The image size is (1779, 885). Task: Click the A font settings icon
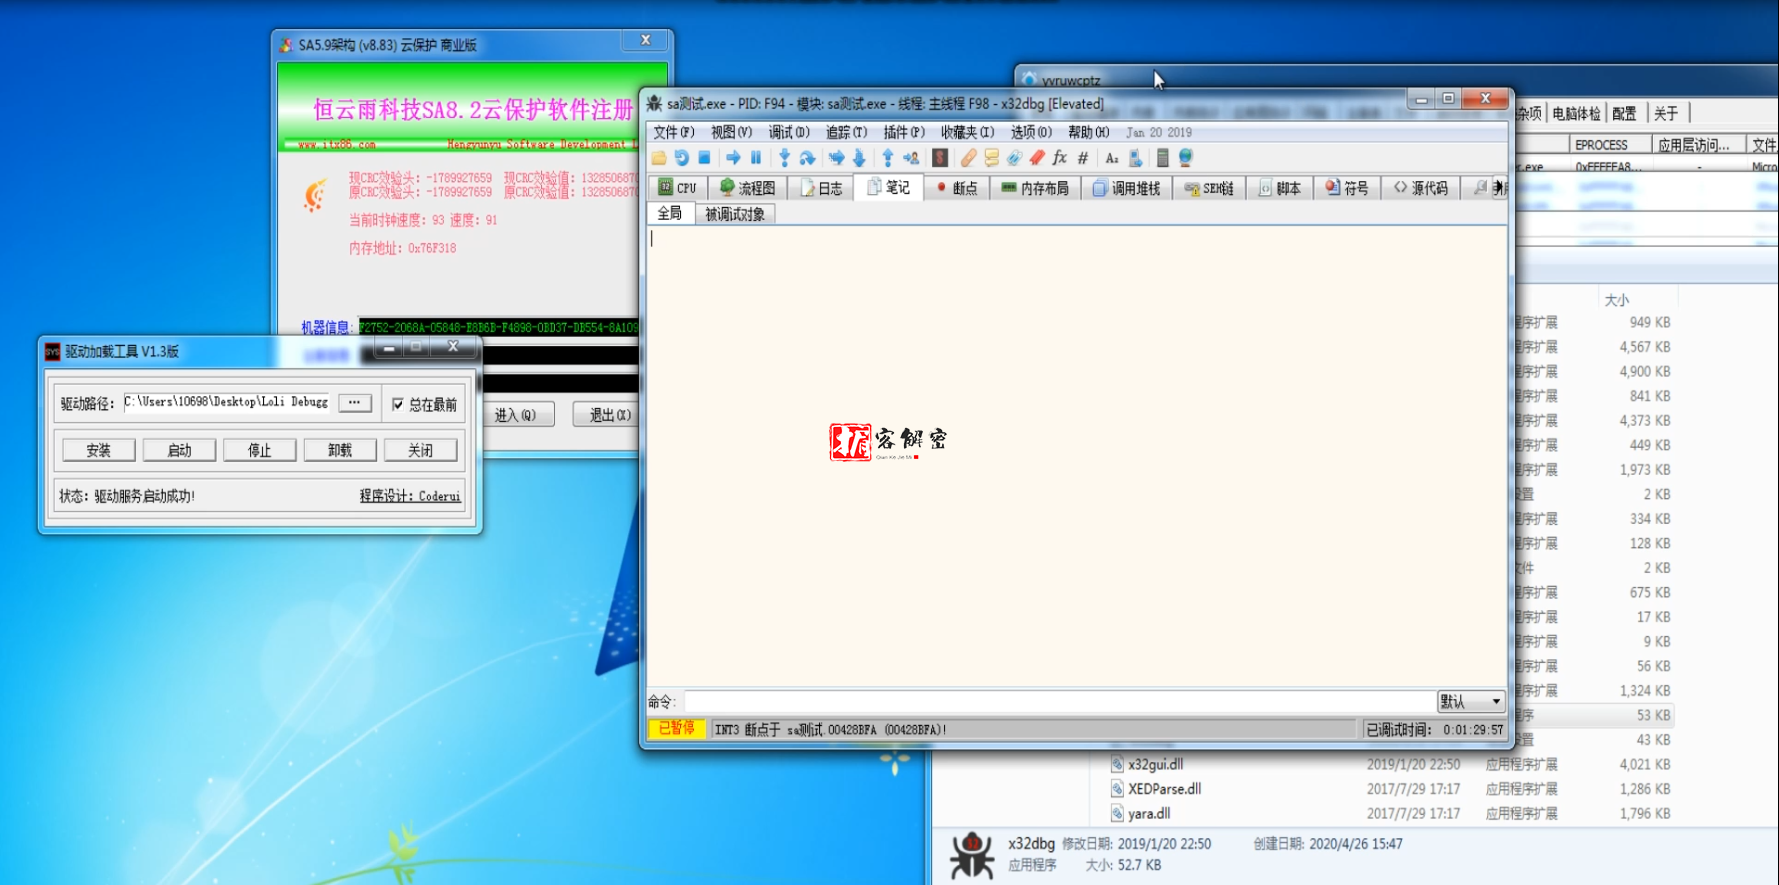(x=1112, y=158)
